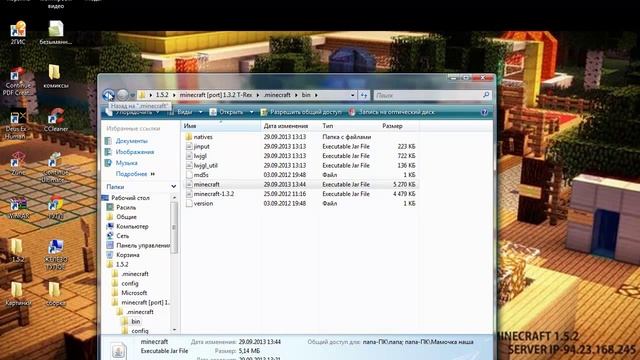640x360 pixels.
Task: Click the Открыть toolbar button
Action: pos(227,112)
